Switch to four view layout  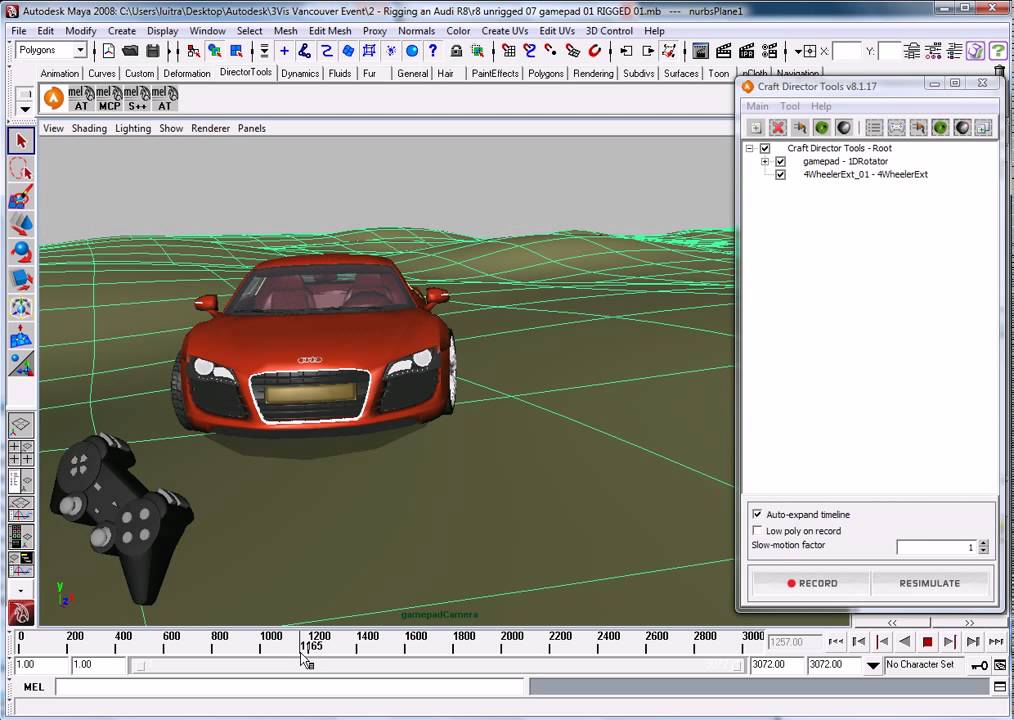point(21,453)
